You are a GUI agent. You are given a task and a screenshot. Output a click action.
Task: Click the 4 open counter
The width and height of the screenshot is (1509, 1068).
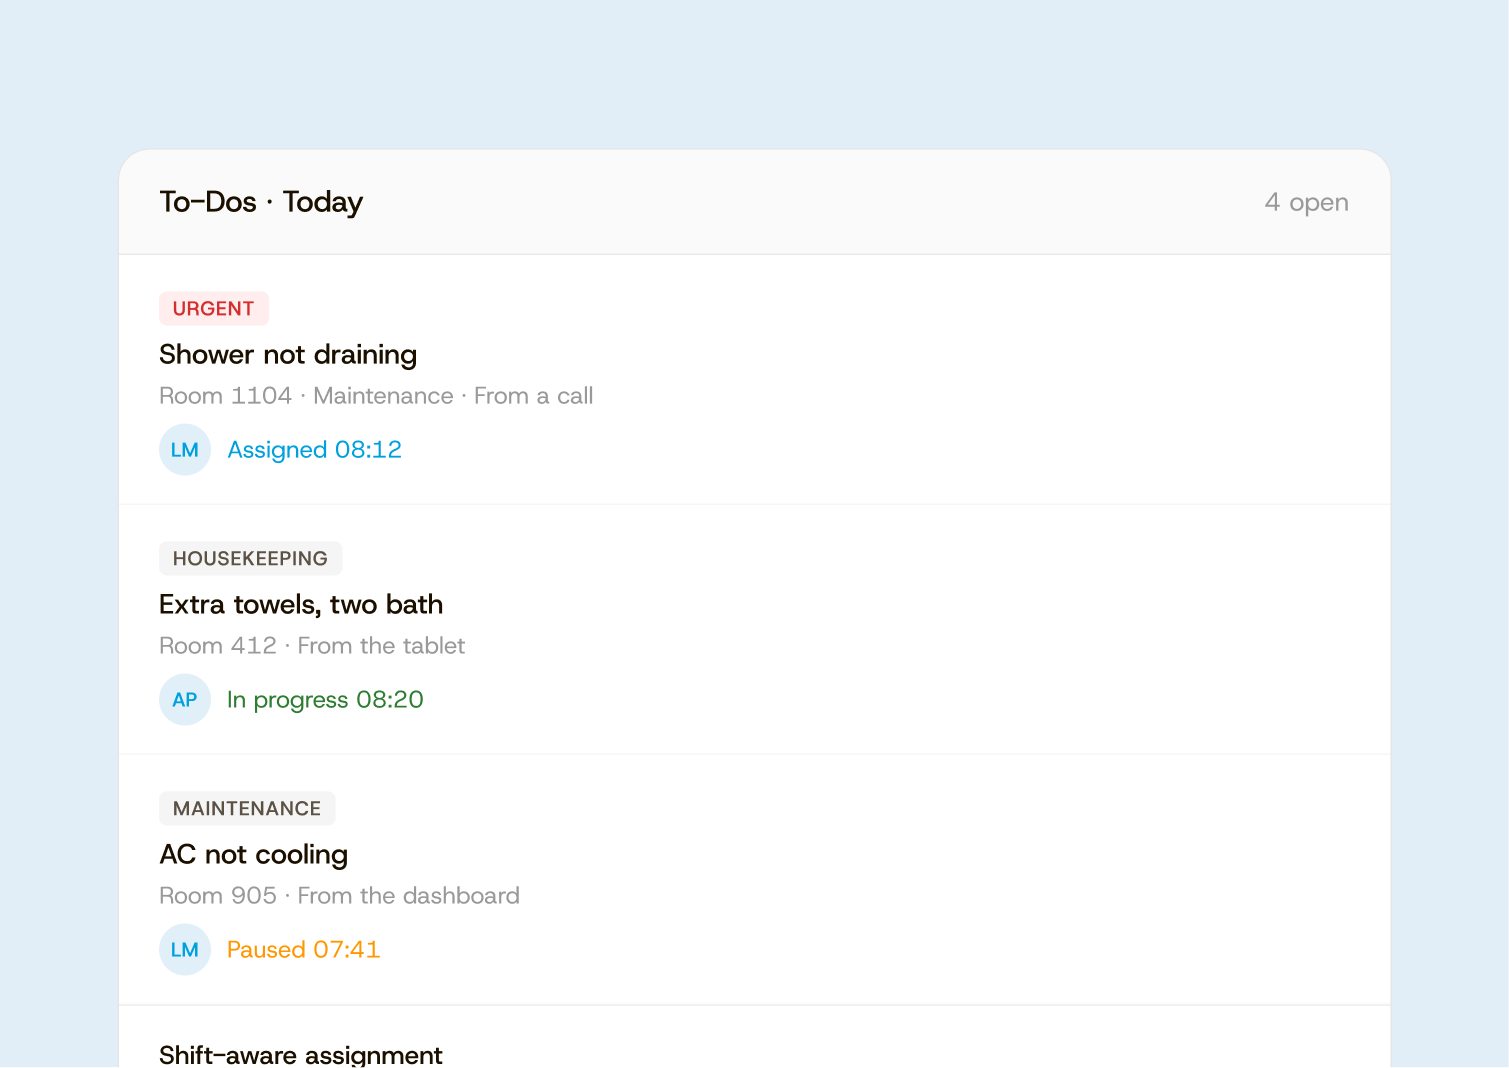point(1306,202)
